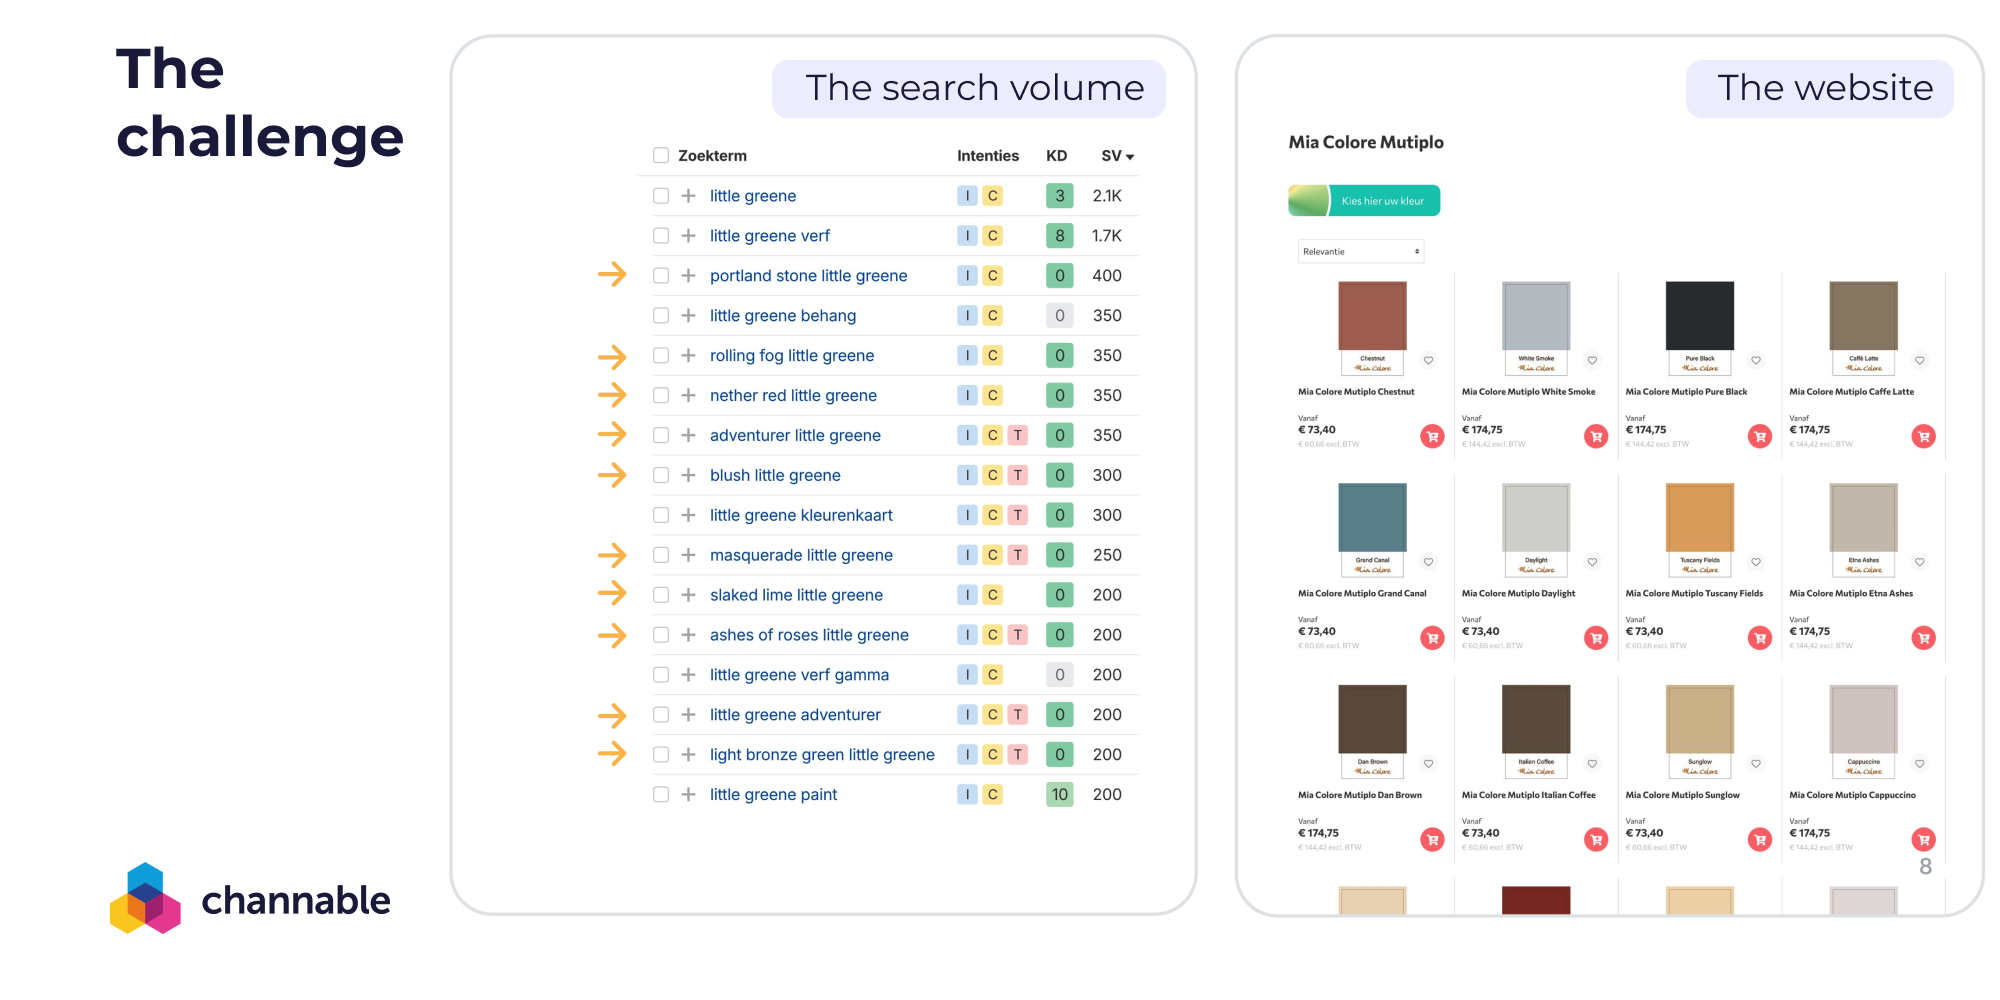The height and width of the screenshot is (1000, 2000).
Task: Add Cappuccino paint to cart
Action: (x=1924, y=840)
